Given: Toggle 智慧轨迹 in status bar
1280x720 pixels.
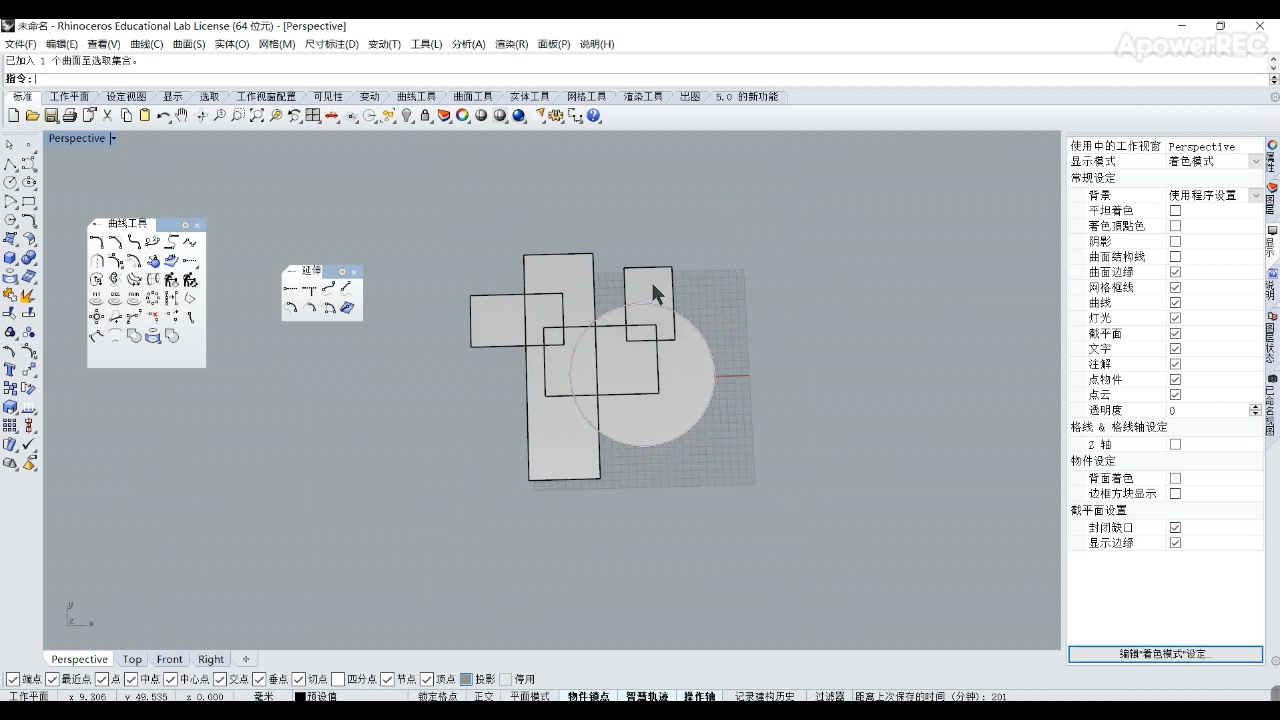Looking at the screenshot, I should 647,696.
